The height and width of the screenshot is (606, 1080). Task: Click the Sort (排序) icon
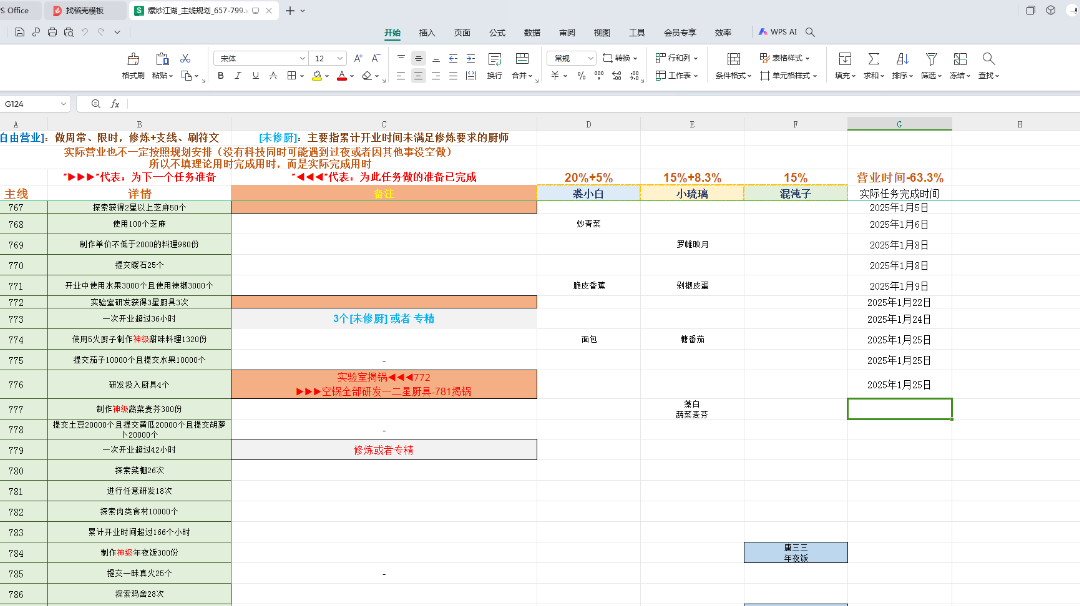(x=902, y=59)
